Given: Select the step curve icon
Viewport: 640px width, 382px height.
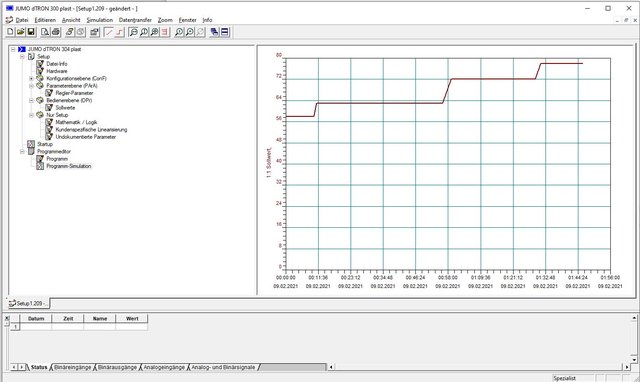Looking at the screenshot, I should coord(119,32).
